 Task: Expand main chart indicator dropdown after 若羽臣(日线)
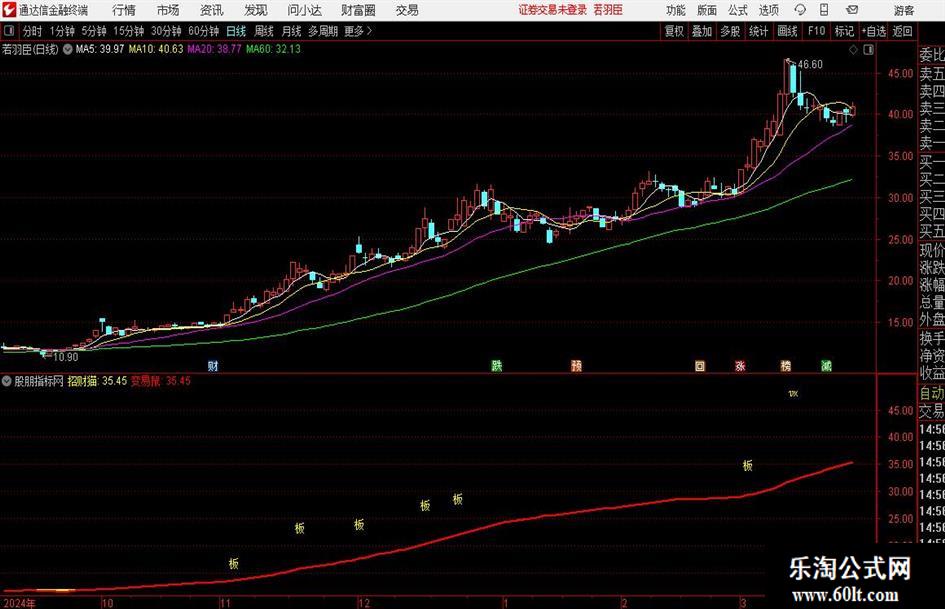(x=68, y=49)
